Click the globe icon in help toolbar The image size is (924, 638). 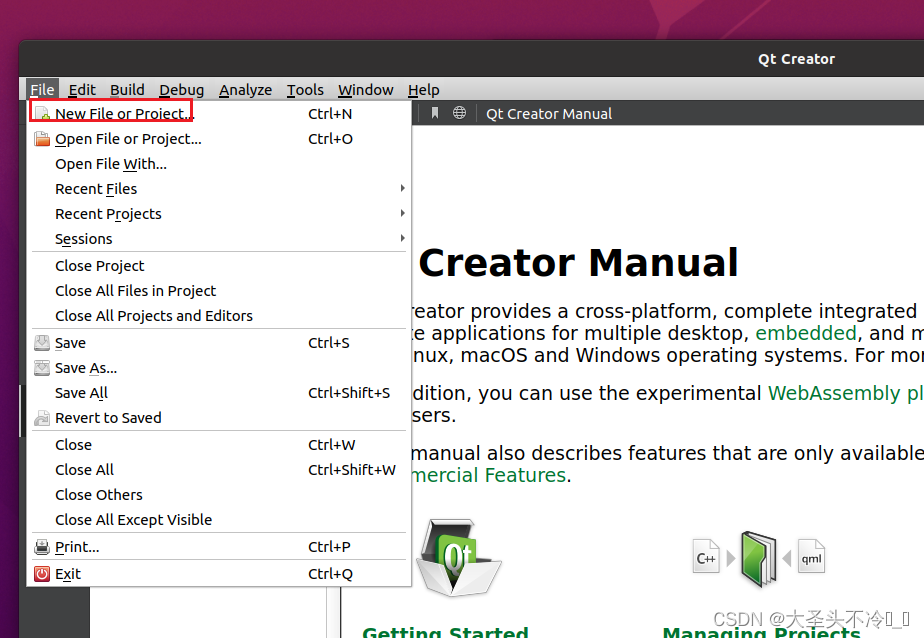pyautogui.click(x=459, y=113)
